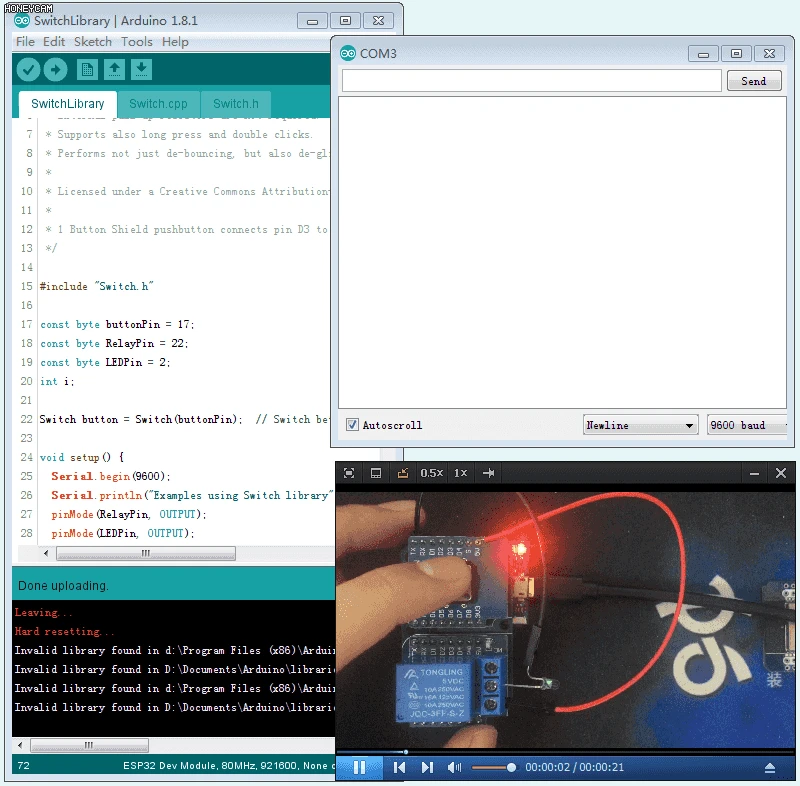Create a new sketch via New icon

[x=87, y=69]
